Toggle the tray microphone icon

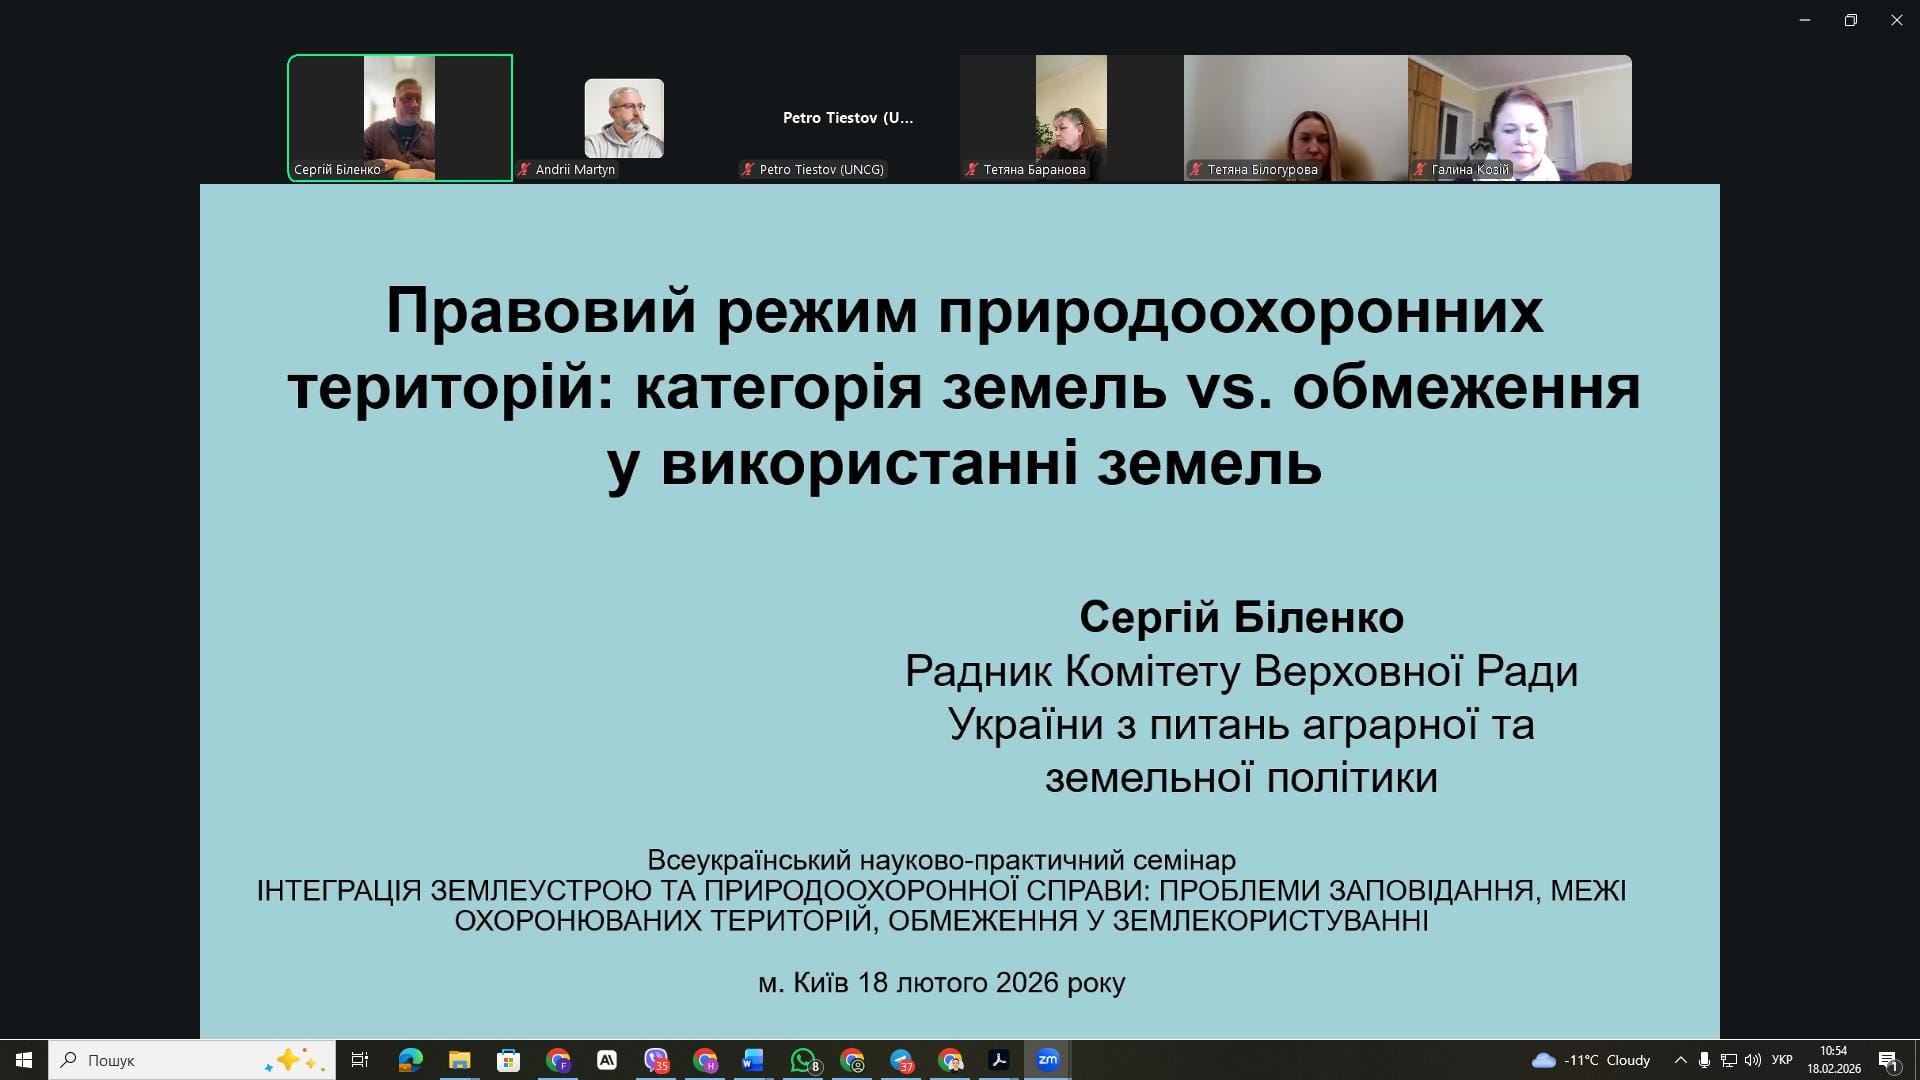[1704, 1060]
